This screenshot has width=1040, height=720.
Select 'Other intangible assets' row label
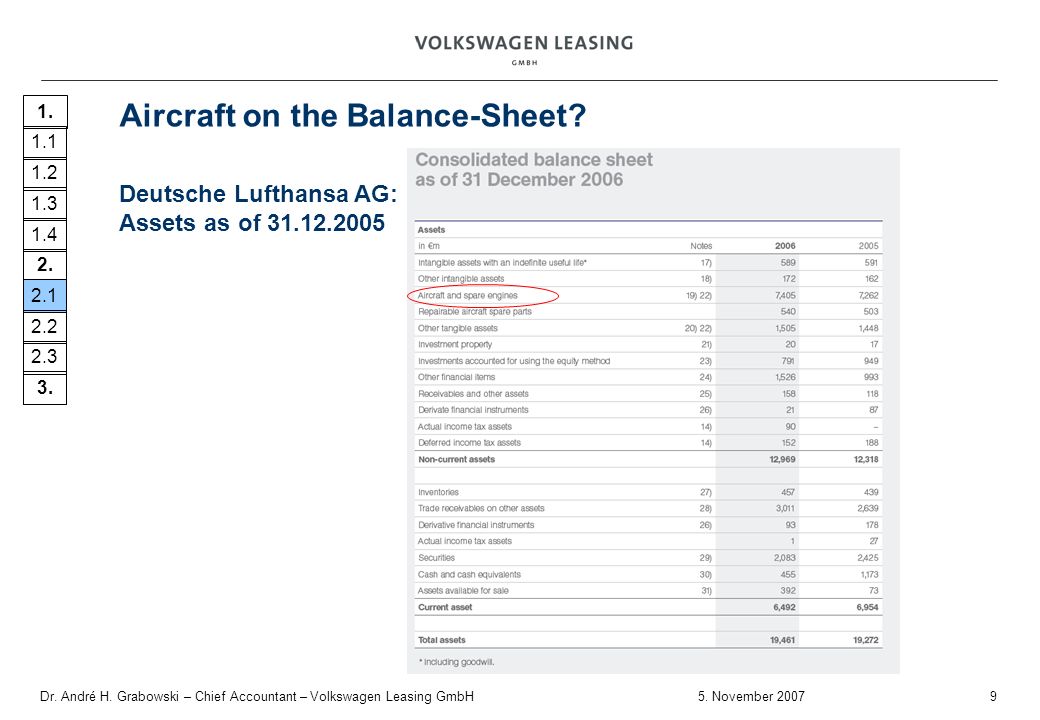(461, 279)
